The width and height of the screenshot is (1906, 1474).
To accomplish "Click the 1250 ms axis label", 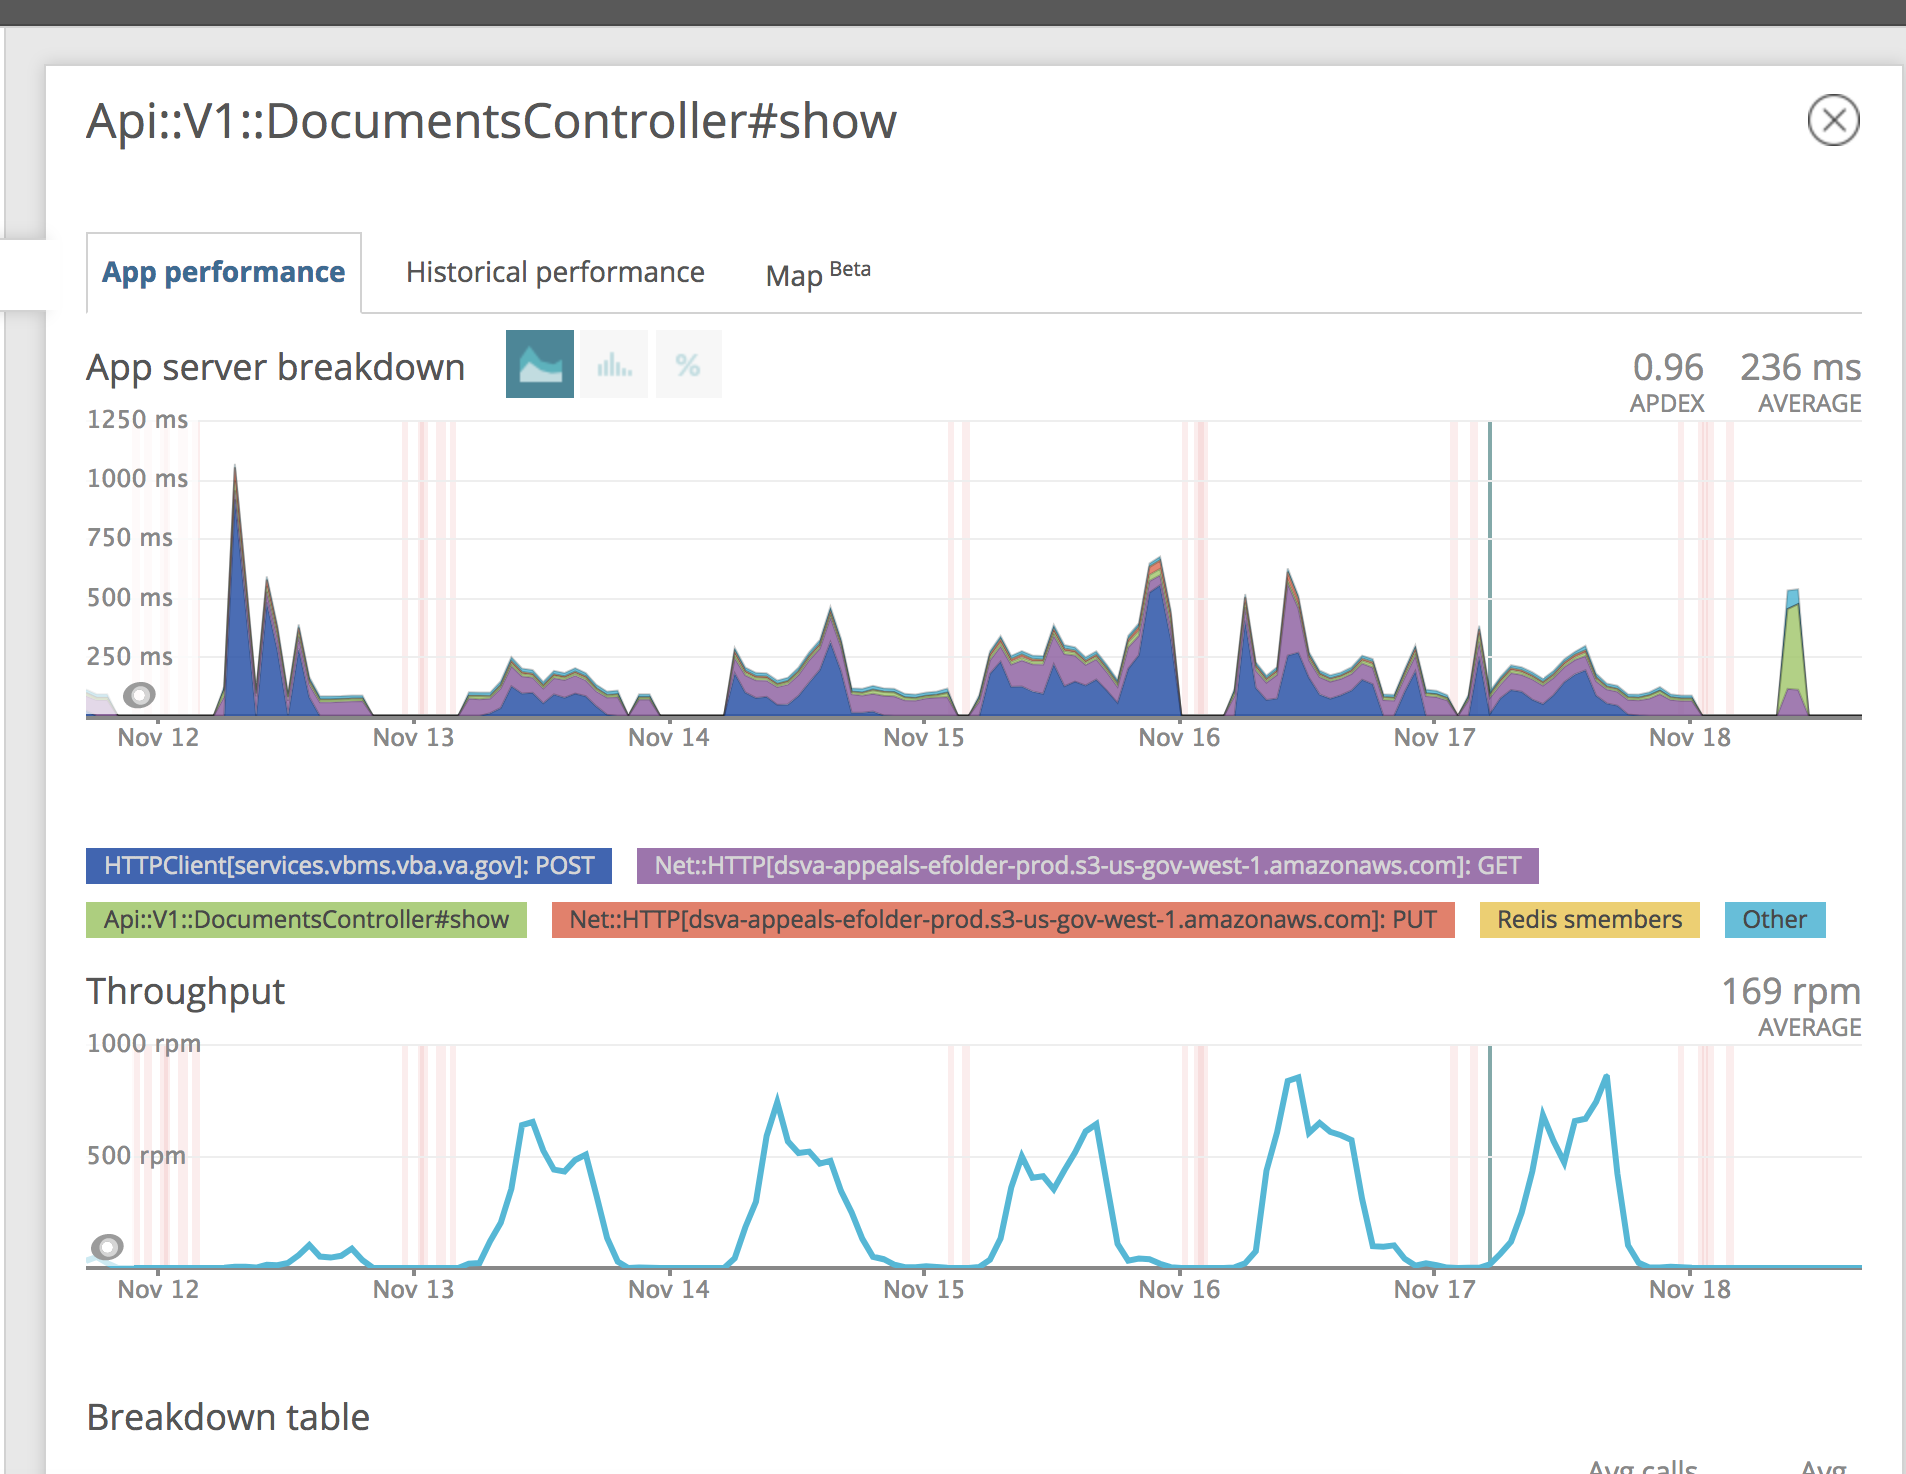I will pyautogui.click(x=137, y=419).
